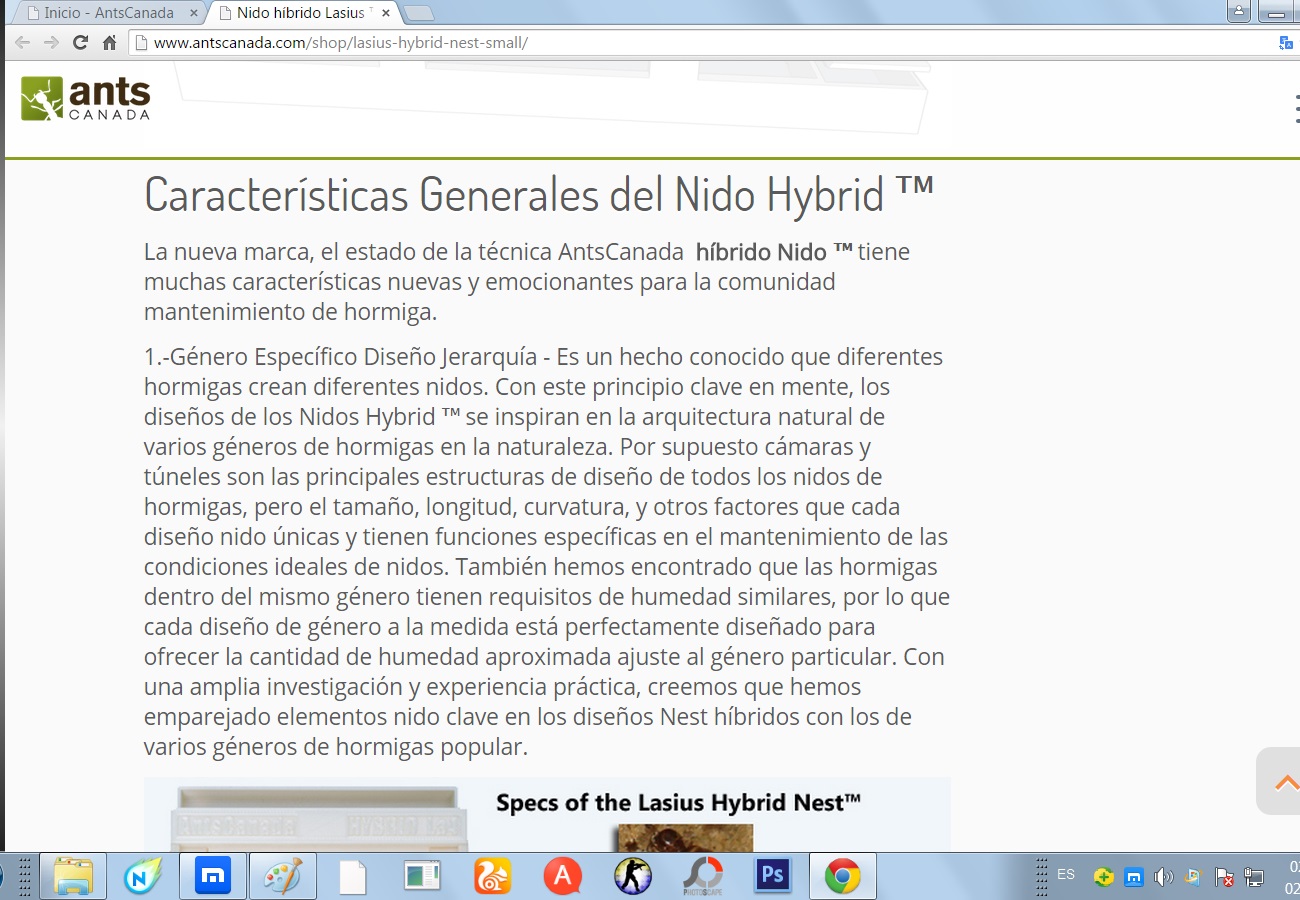Click the green plus tray icon
The width and height of the screenshot is (1300, 900).
click(1103, 877)
